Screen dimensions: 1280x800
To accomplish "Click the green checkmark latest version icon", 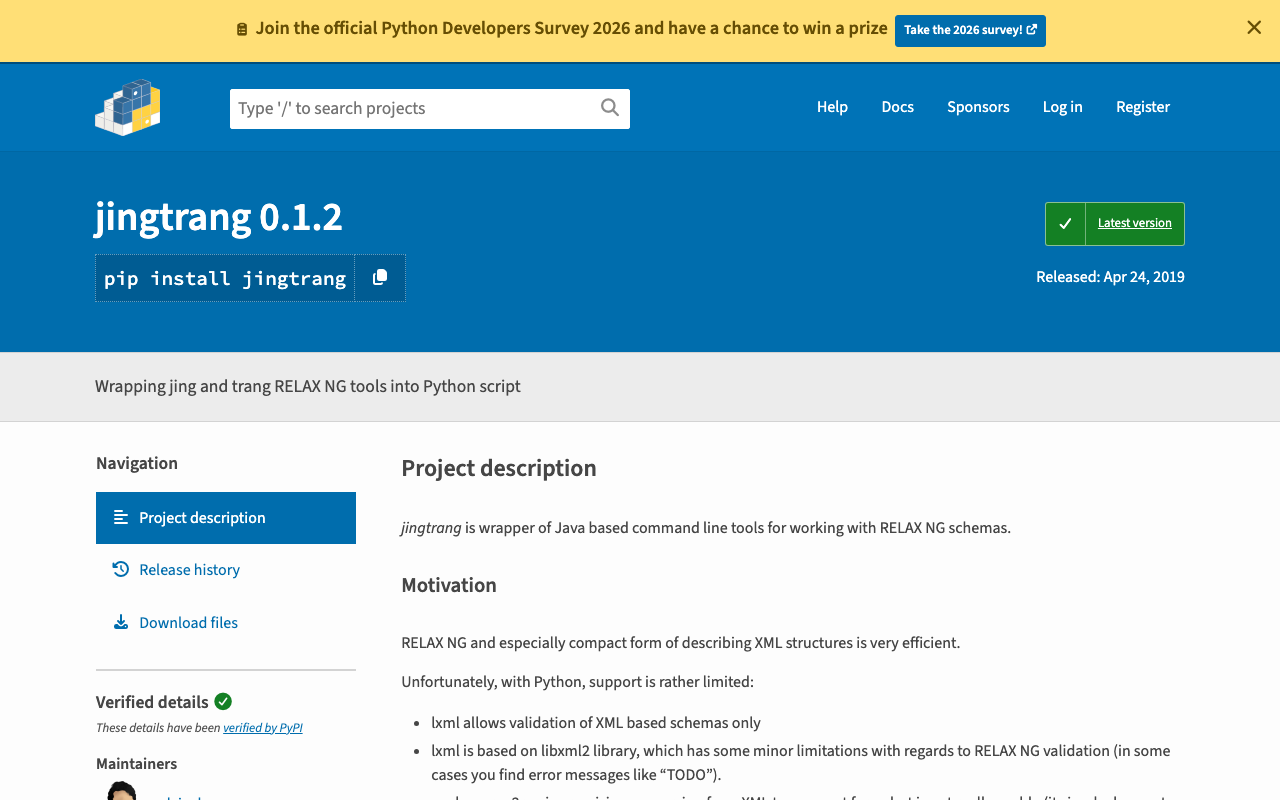I will coord(1065,224).
